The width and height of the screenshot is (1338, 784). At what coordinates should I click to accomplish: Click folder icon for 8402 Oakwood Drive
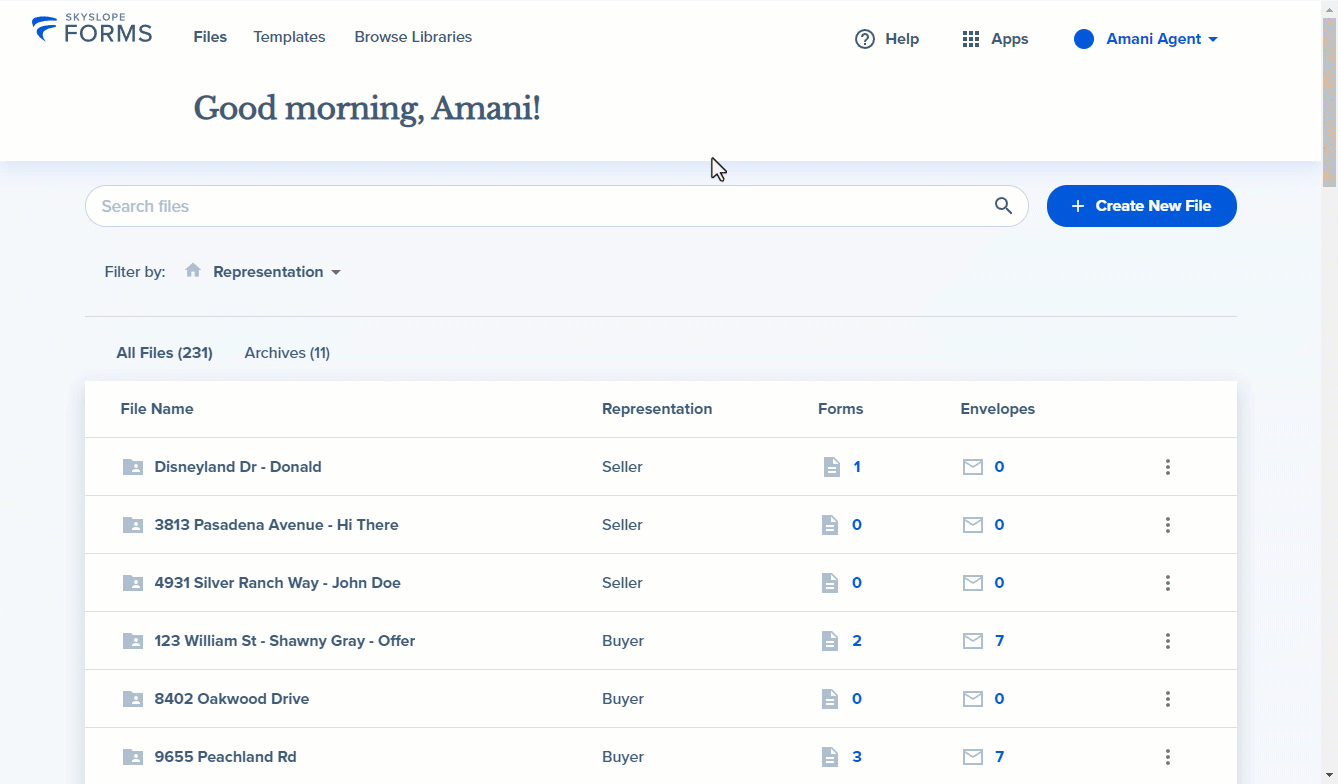[x=133, y=699]
